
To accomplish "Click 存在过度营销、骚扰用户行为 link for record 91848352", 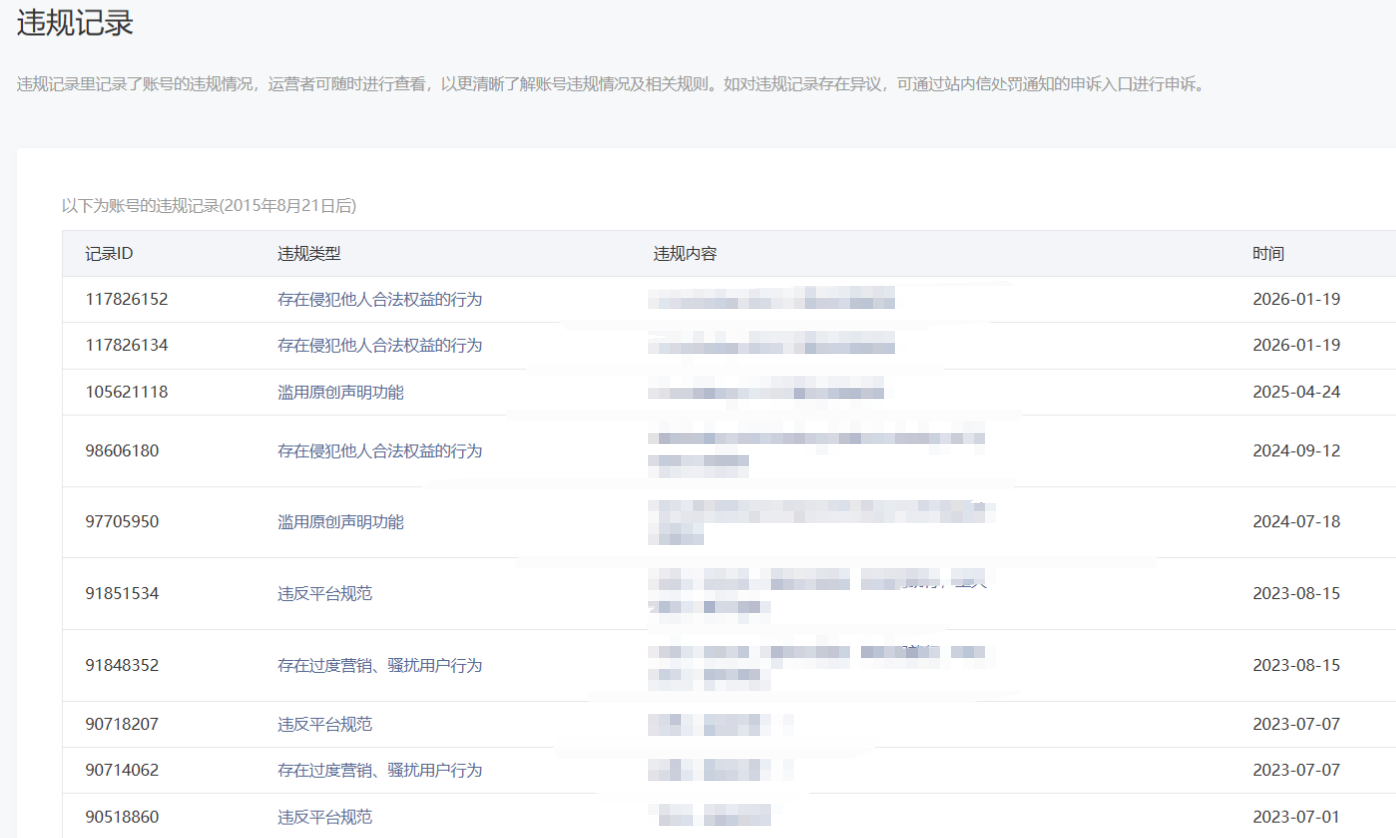I will [x=379, y=665].
